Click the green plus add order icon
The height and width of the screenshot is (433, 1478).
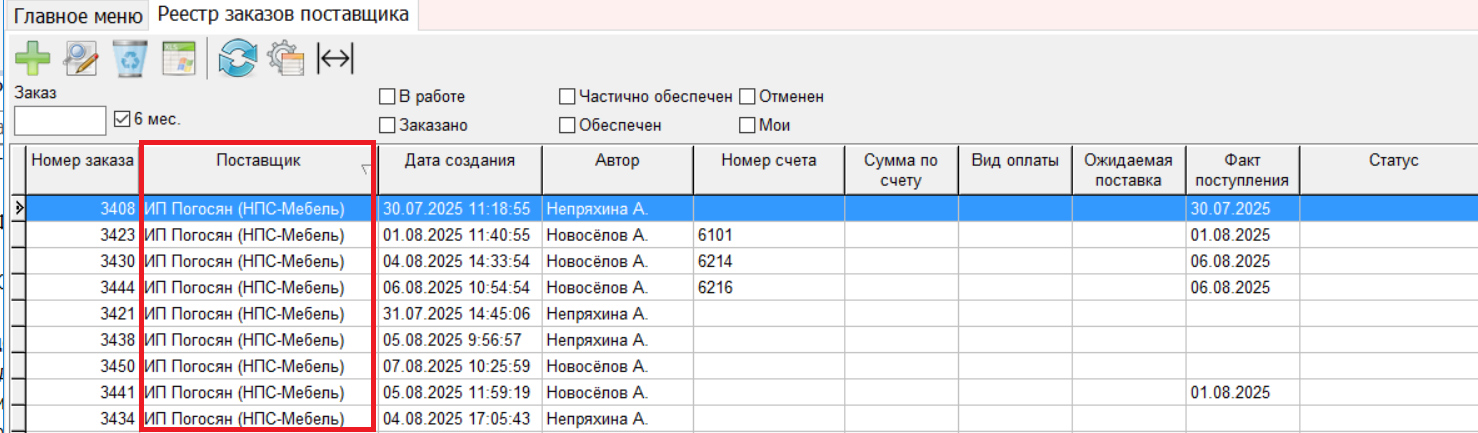[32, 58]
